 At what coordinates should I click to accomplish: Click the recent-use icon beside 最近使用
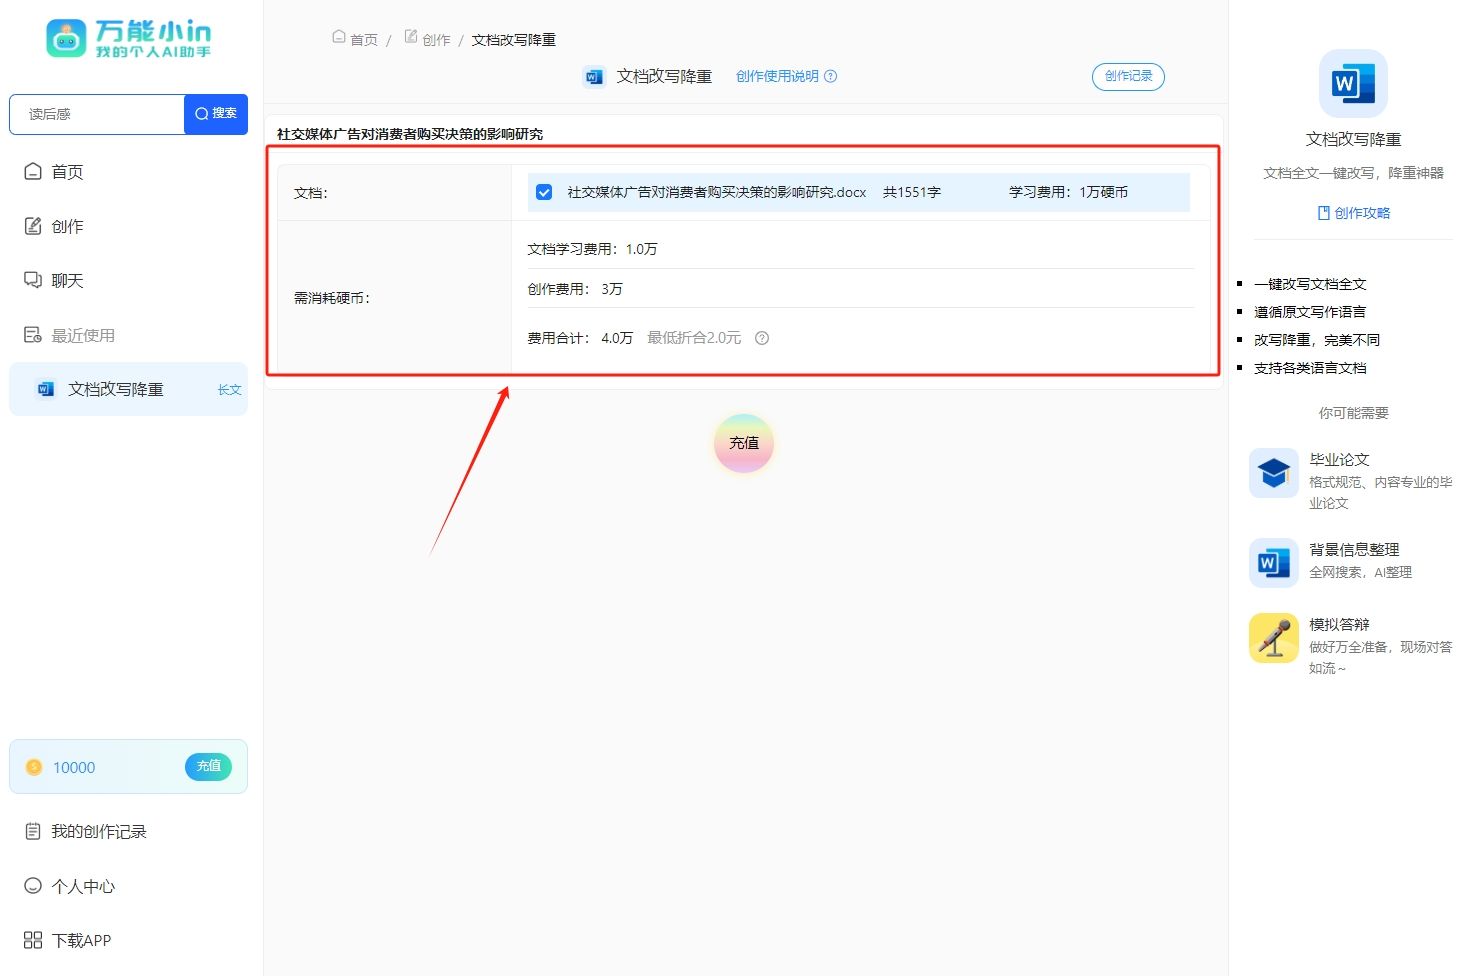[33, 335]
